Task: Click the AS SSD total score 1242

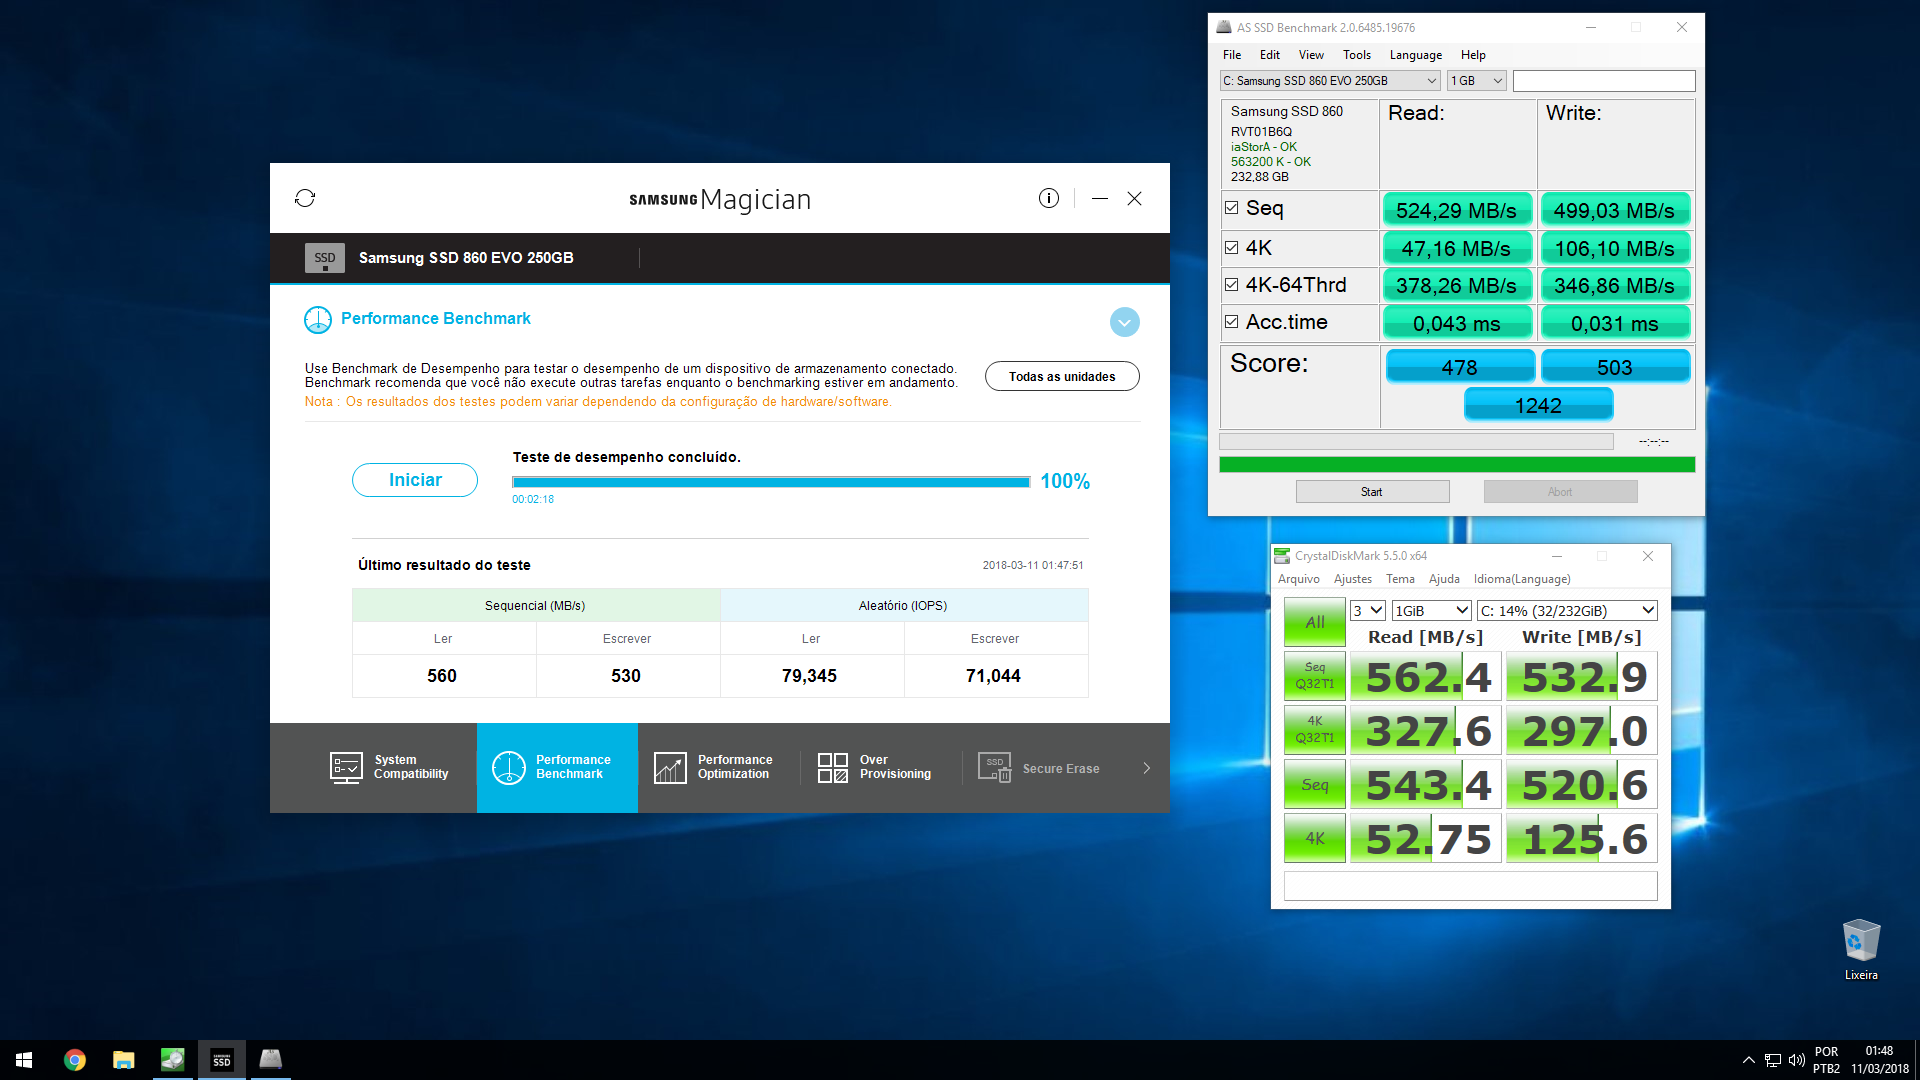Action: pyautogui.click(x=1538, y=405)
